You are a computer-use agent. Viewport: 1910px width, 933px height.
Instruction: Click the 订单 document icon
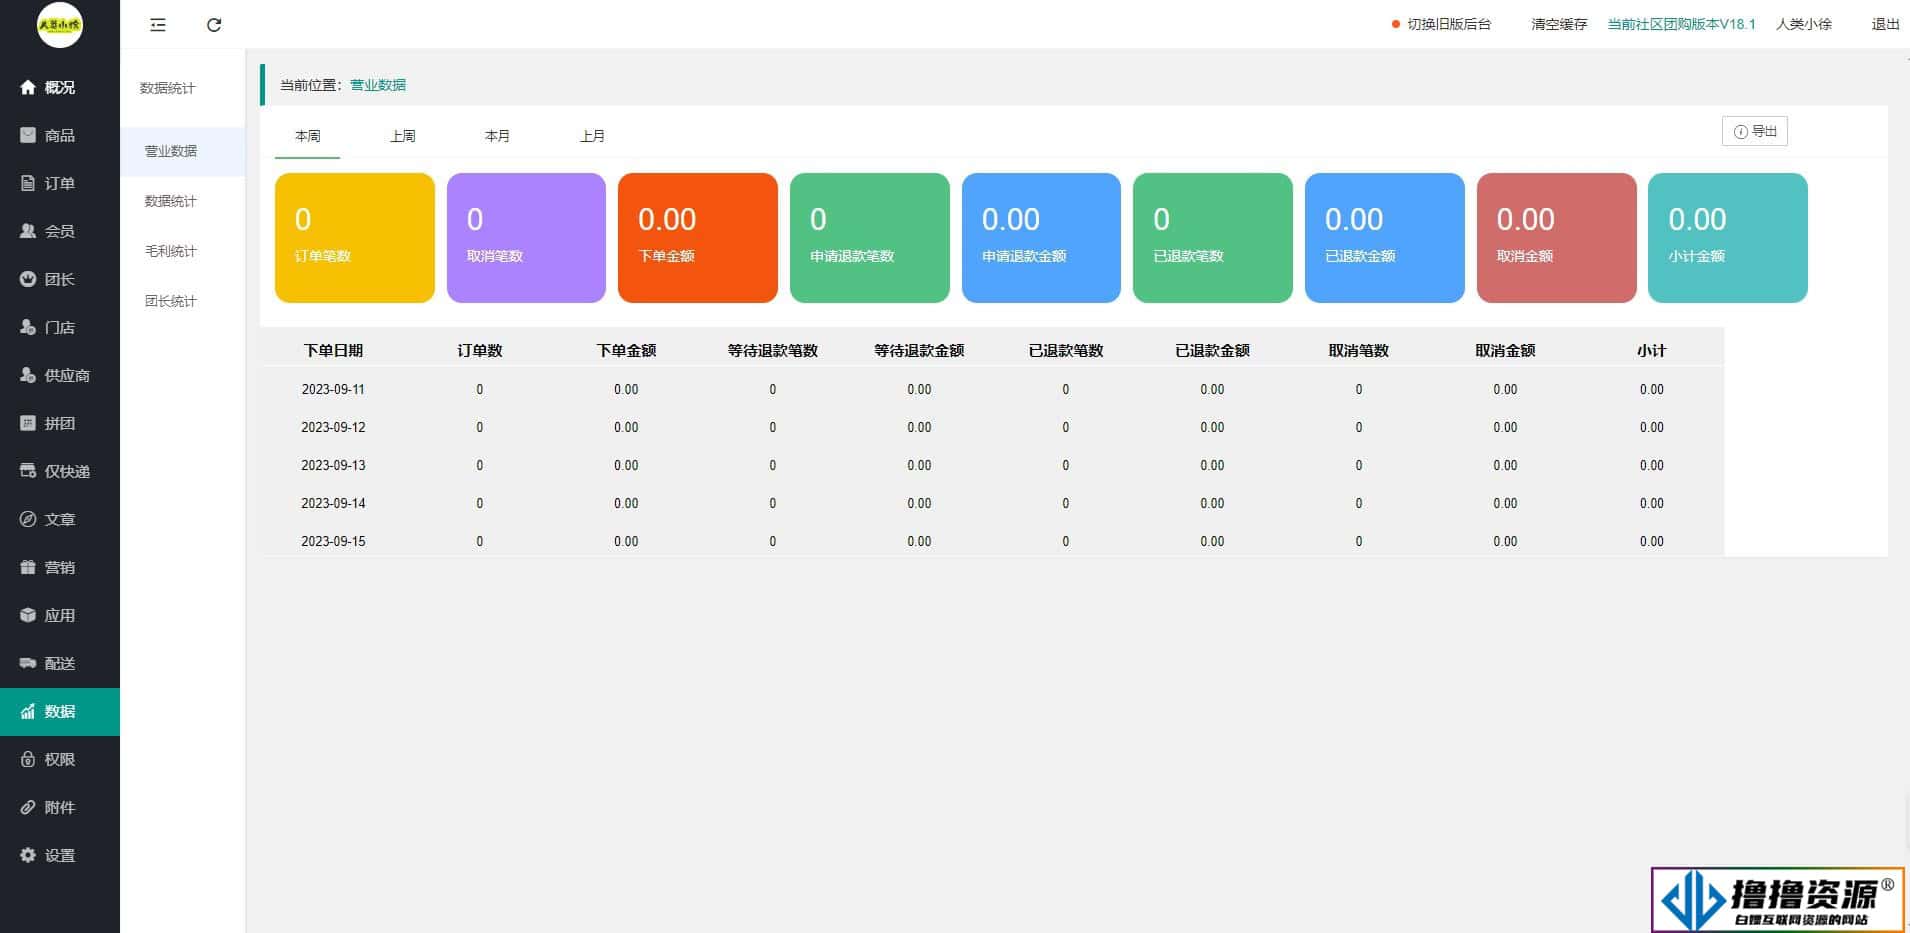tap(28, 183)
